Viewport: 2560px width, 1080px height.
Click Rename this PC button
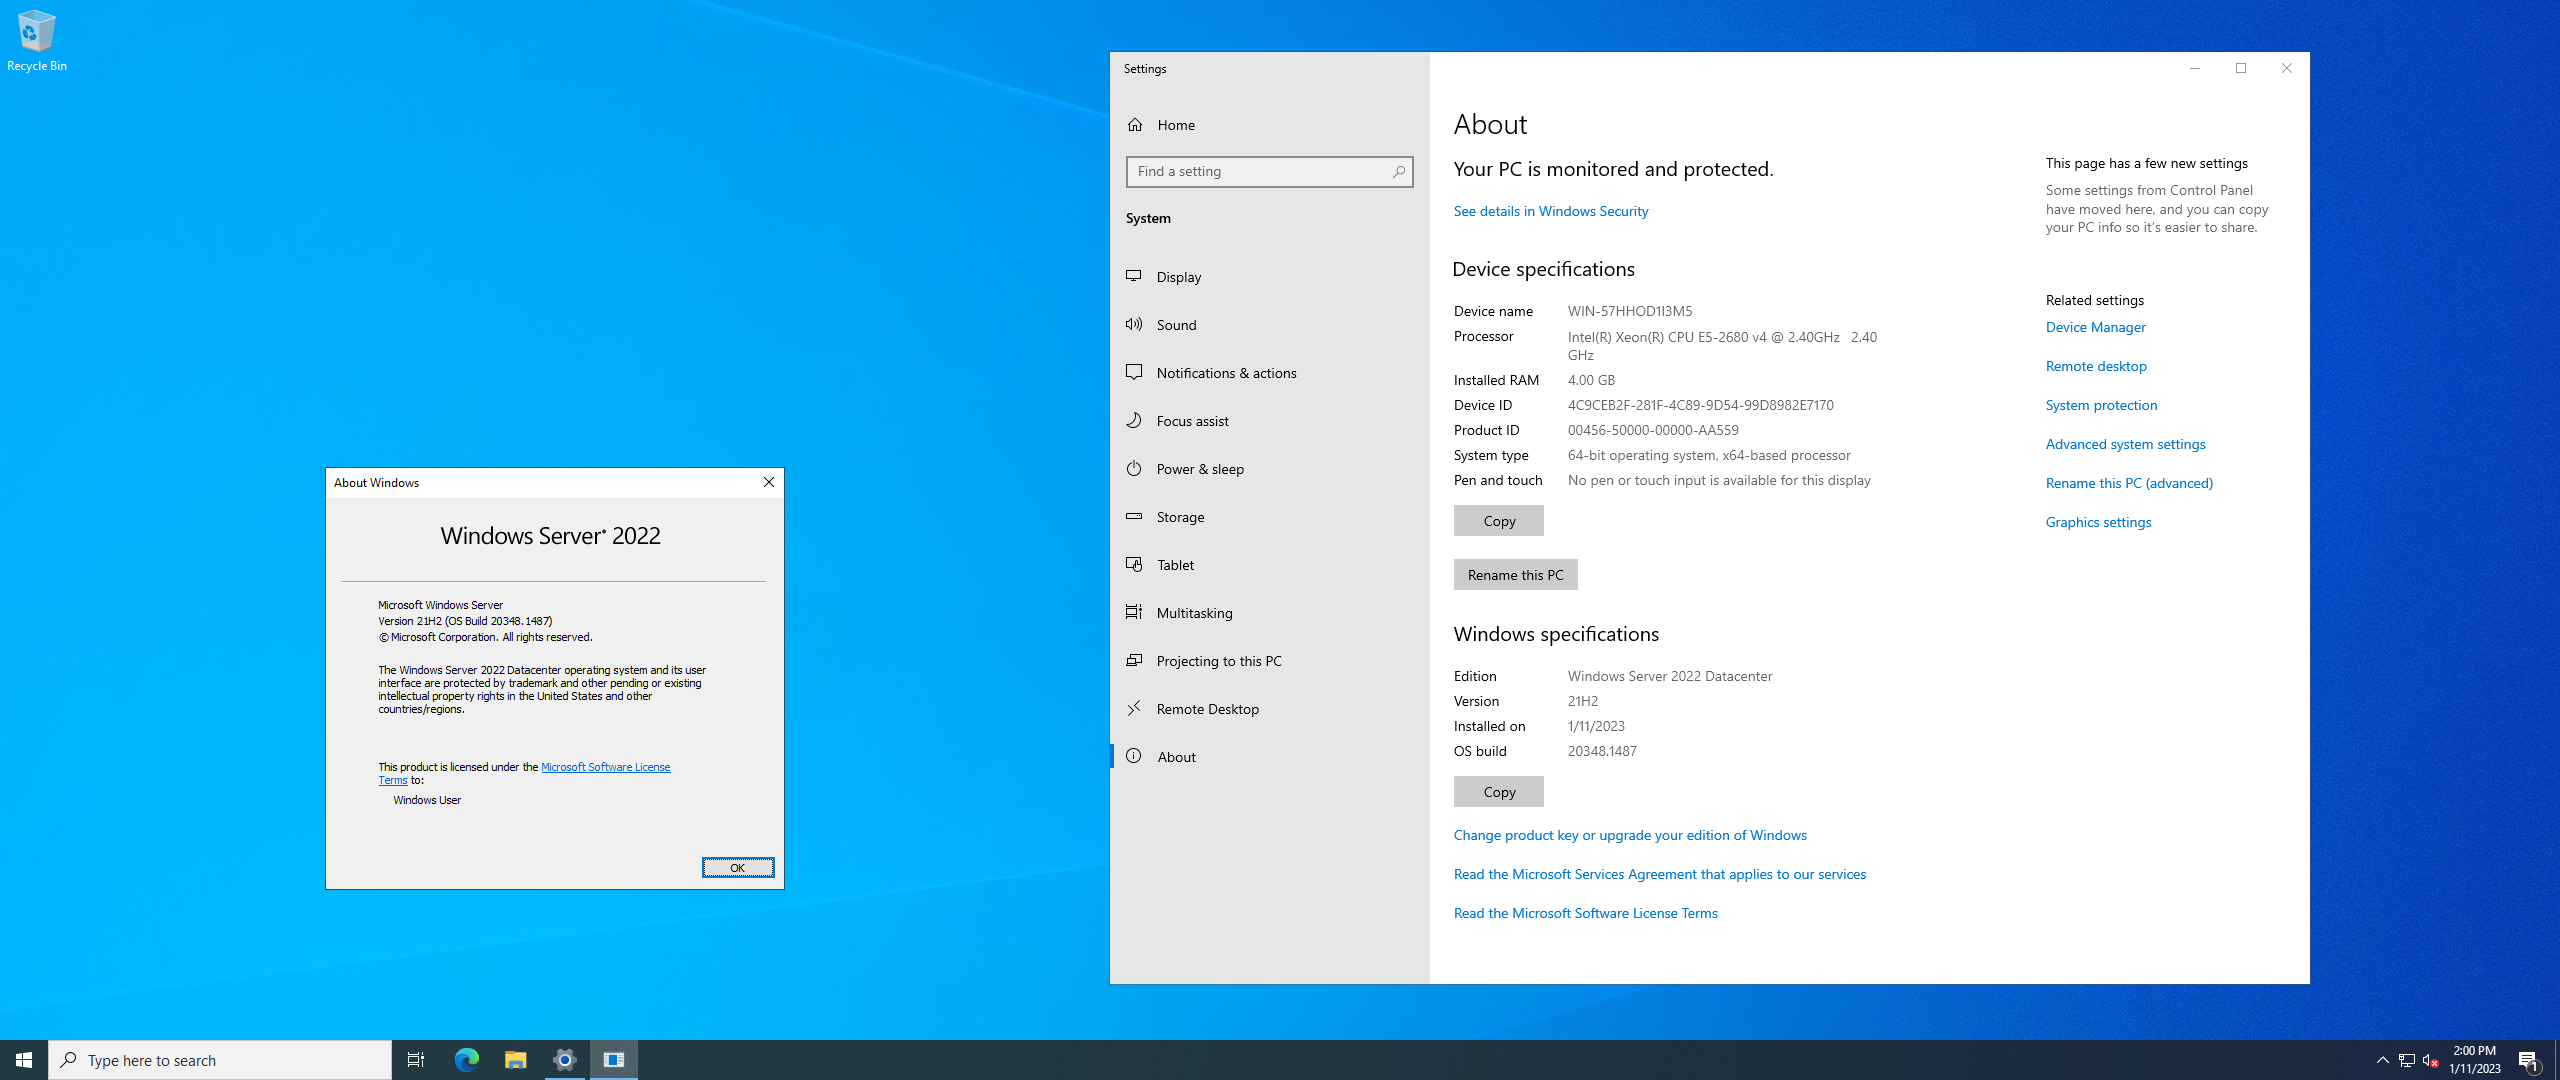(1515, 574)
